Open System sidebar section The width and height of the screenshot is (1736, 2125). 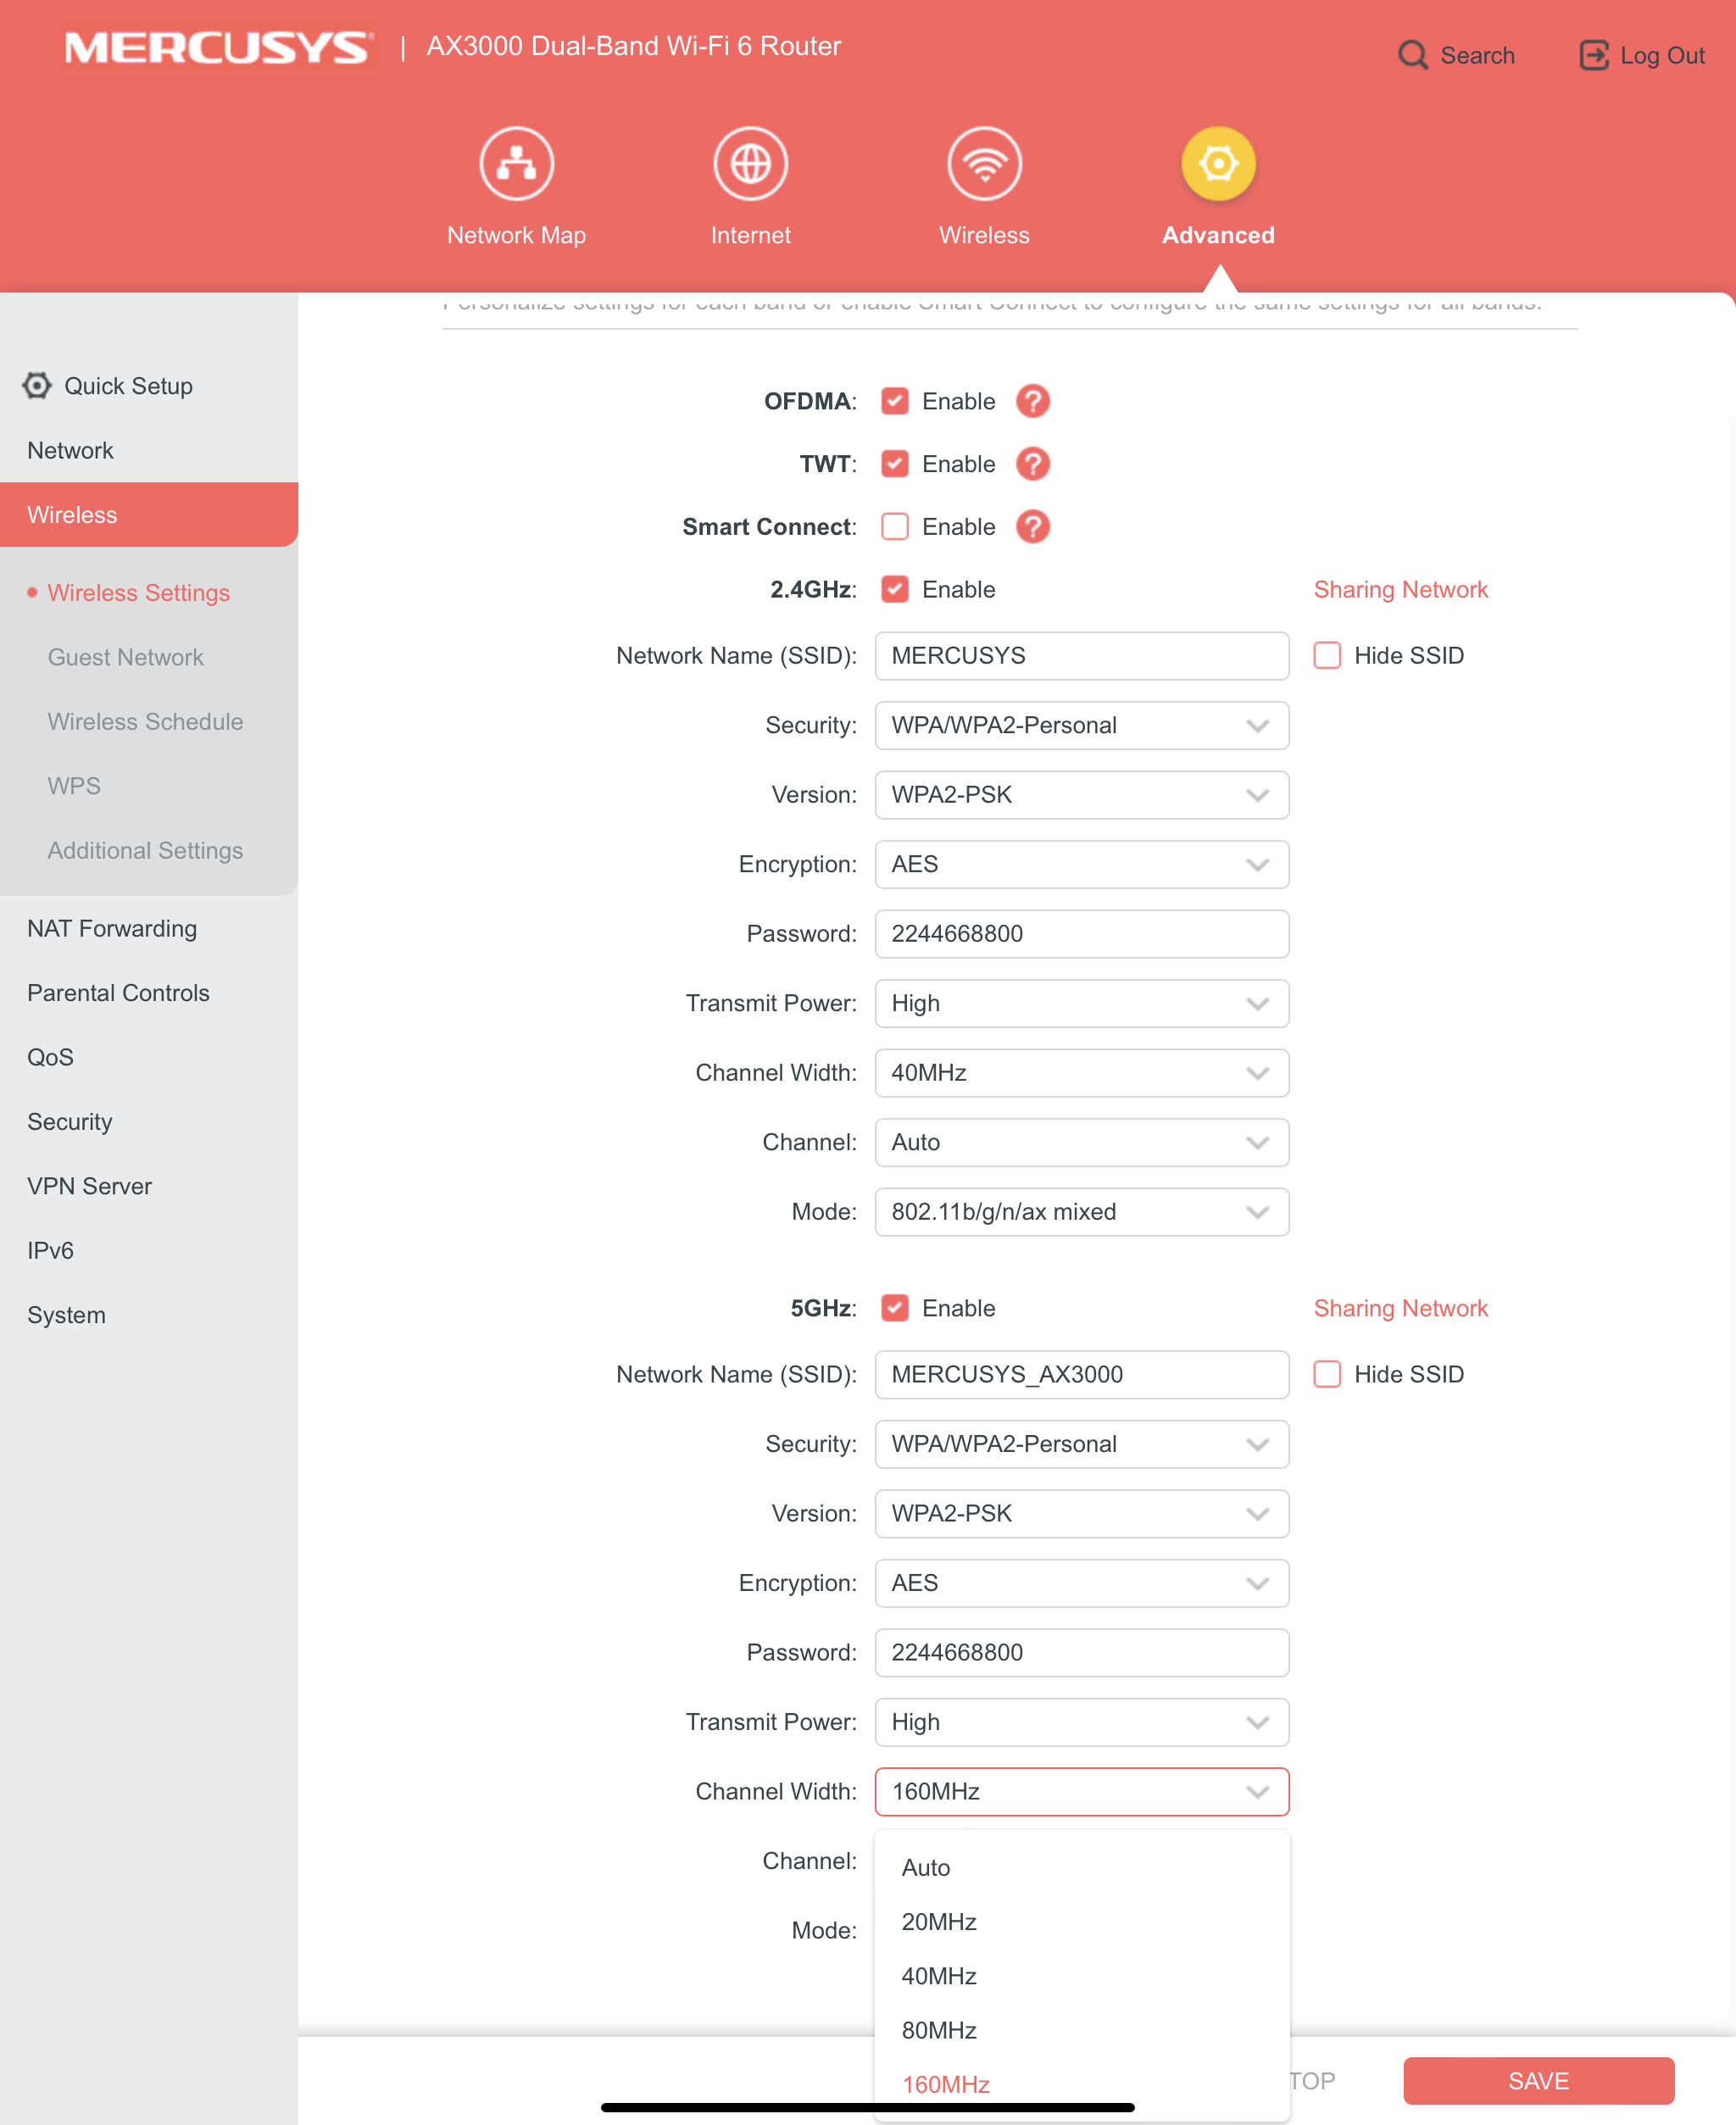coord(149,1315)
